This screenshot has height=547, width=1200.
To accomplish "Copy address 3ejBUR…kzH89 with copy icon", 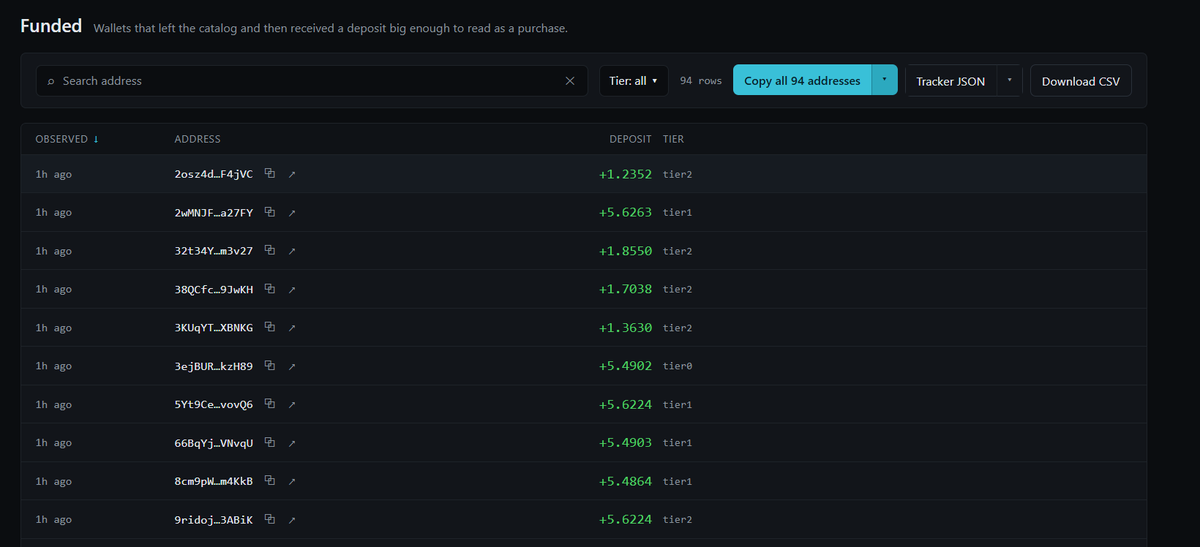I will tap(270, 366).
